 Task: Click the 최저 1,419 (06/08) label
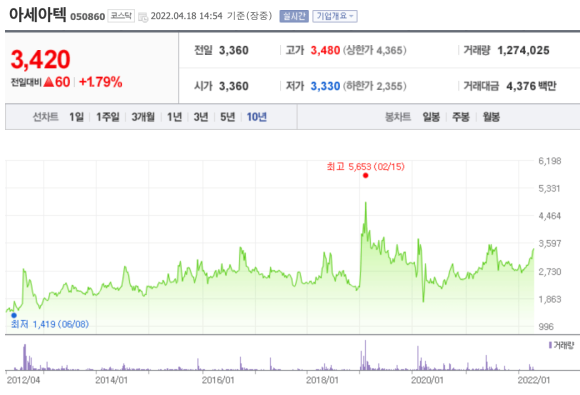click(x=50, y=324)
